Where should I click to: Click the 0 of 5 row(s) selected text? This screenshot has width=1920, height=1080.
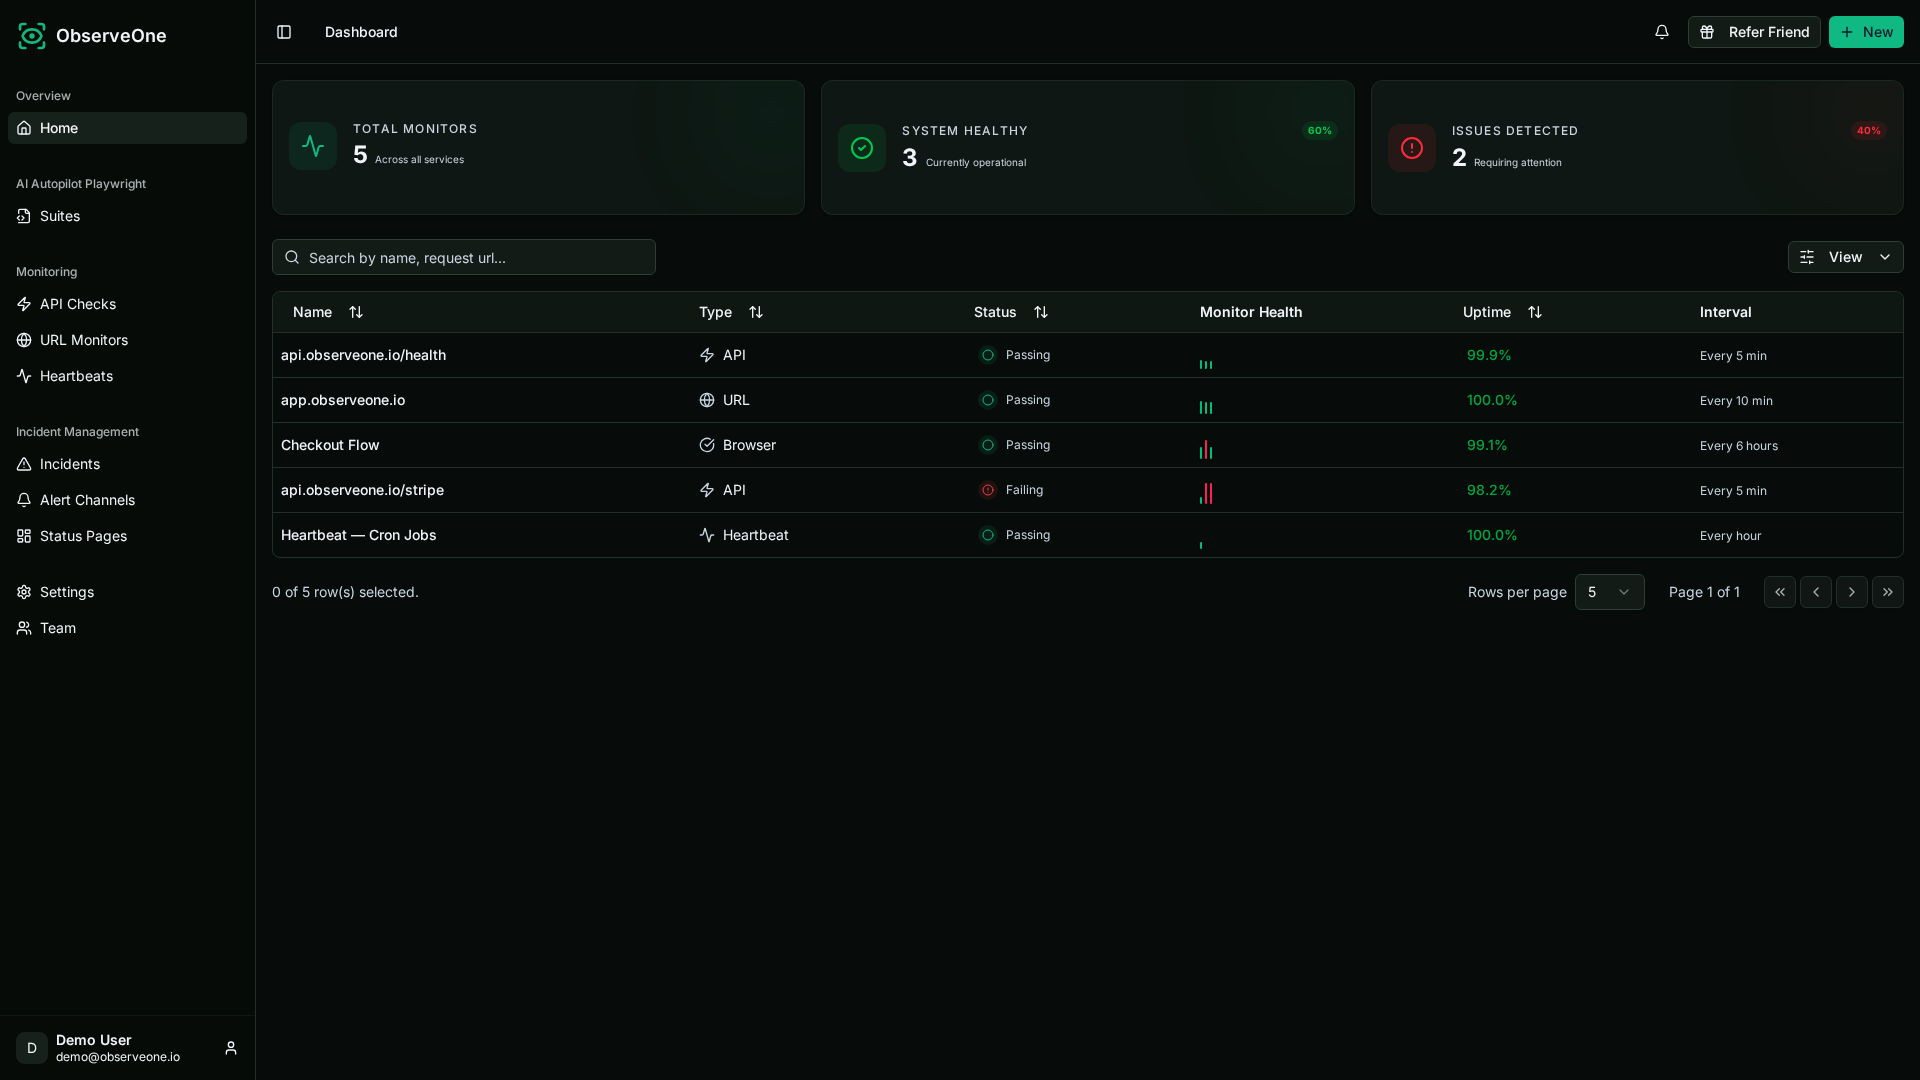345,592
